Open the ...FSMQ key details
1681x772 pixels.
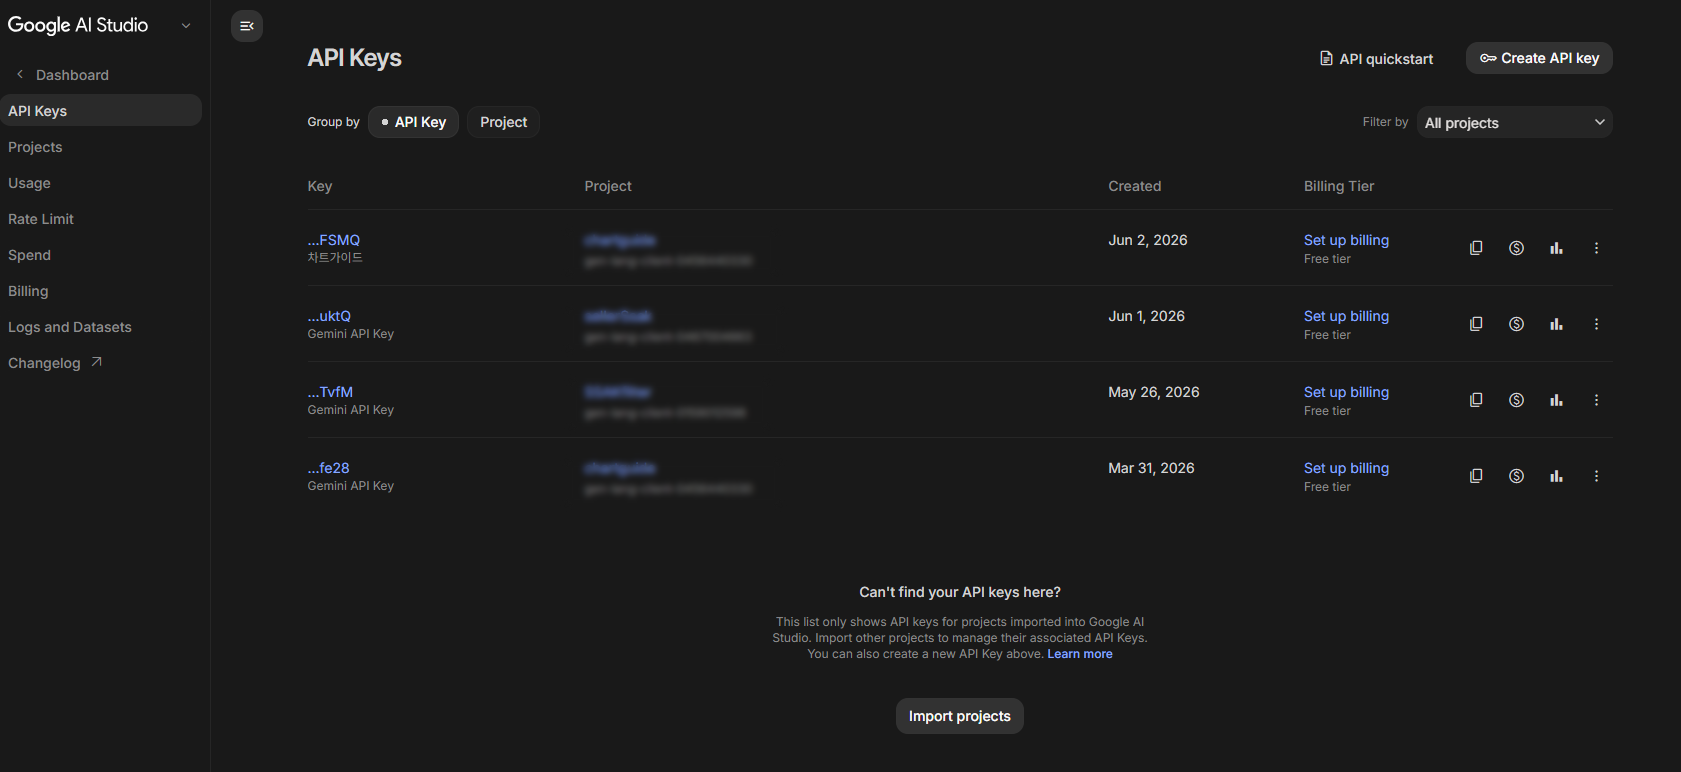point(334,240)
